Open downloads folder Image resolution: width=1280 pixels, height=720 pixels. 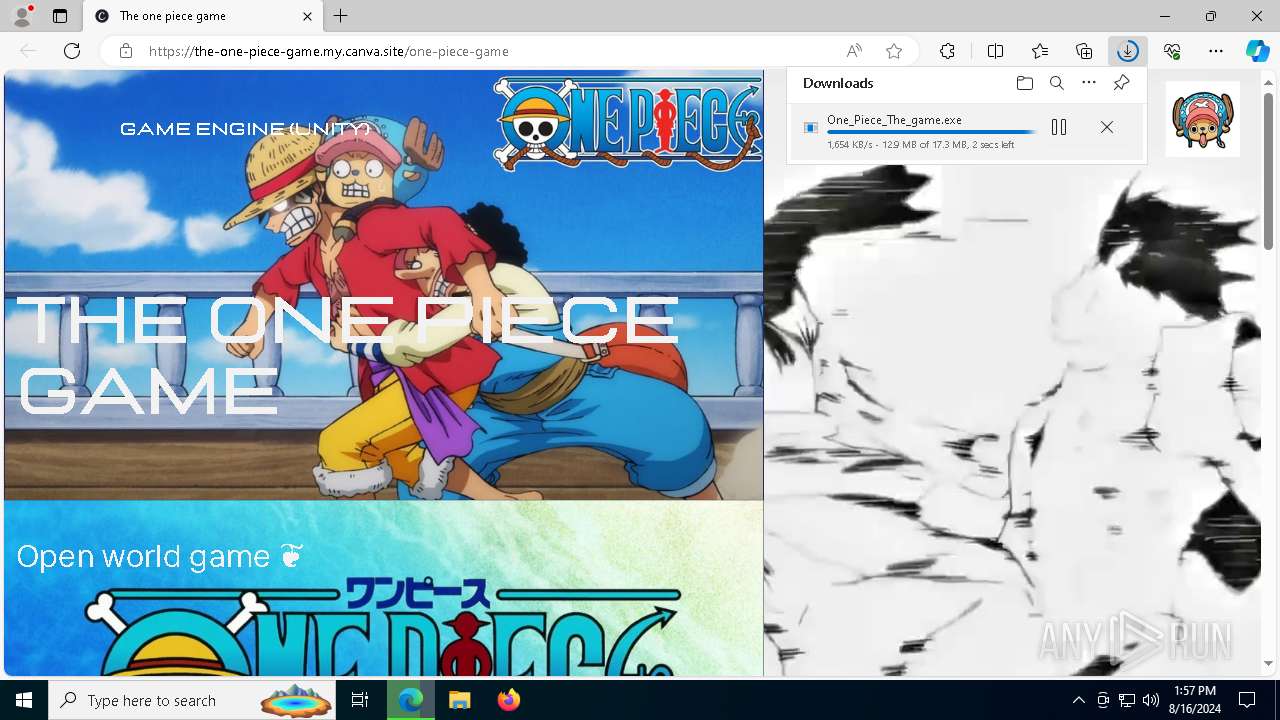coord(1024,83)
